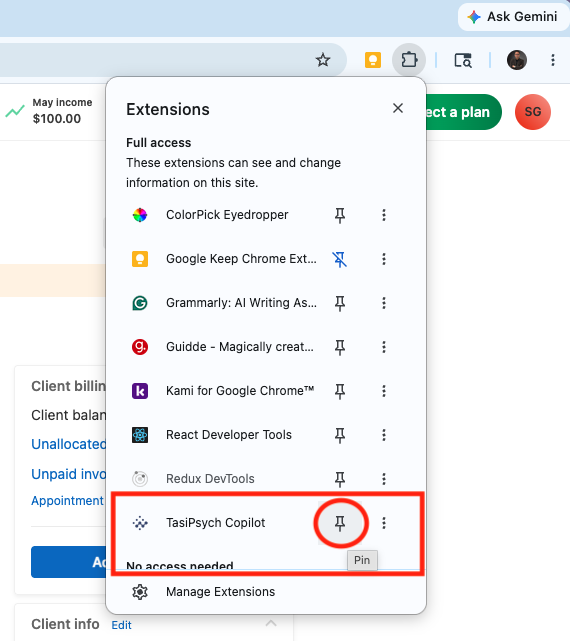Select Kami for Google Chrome entry
Screen dimensions: 570x641
[x=240, y=391]
